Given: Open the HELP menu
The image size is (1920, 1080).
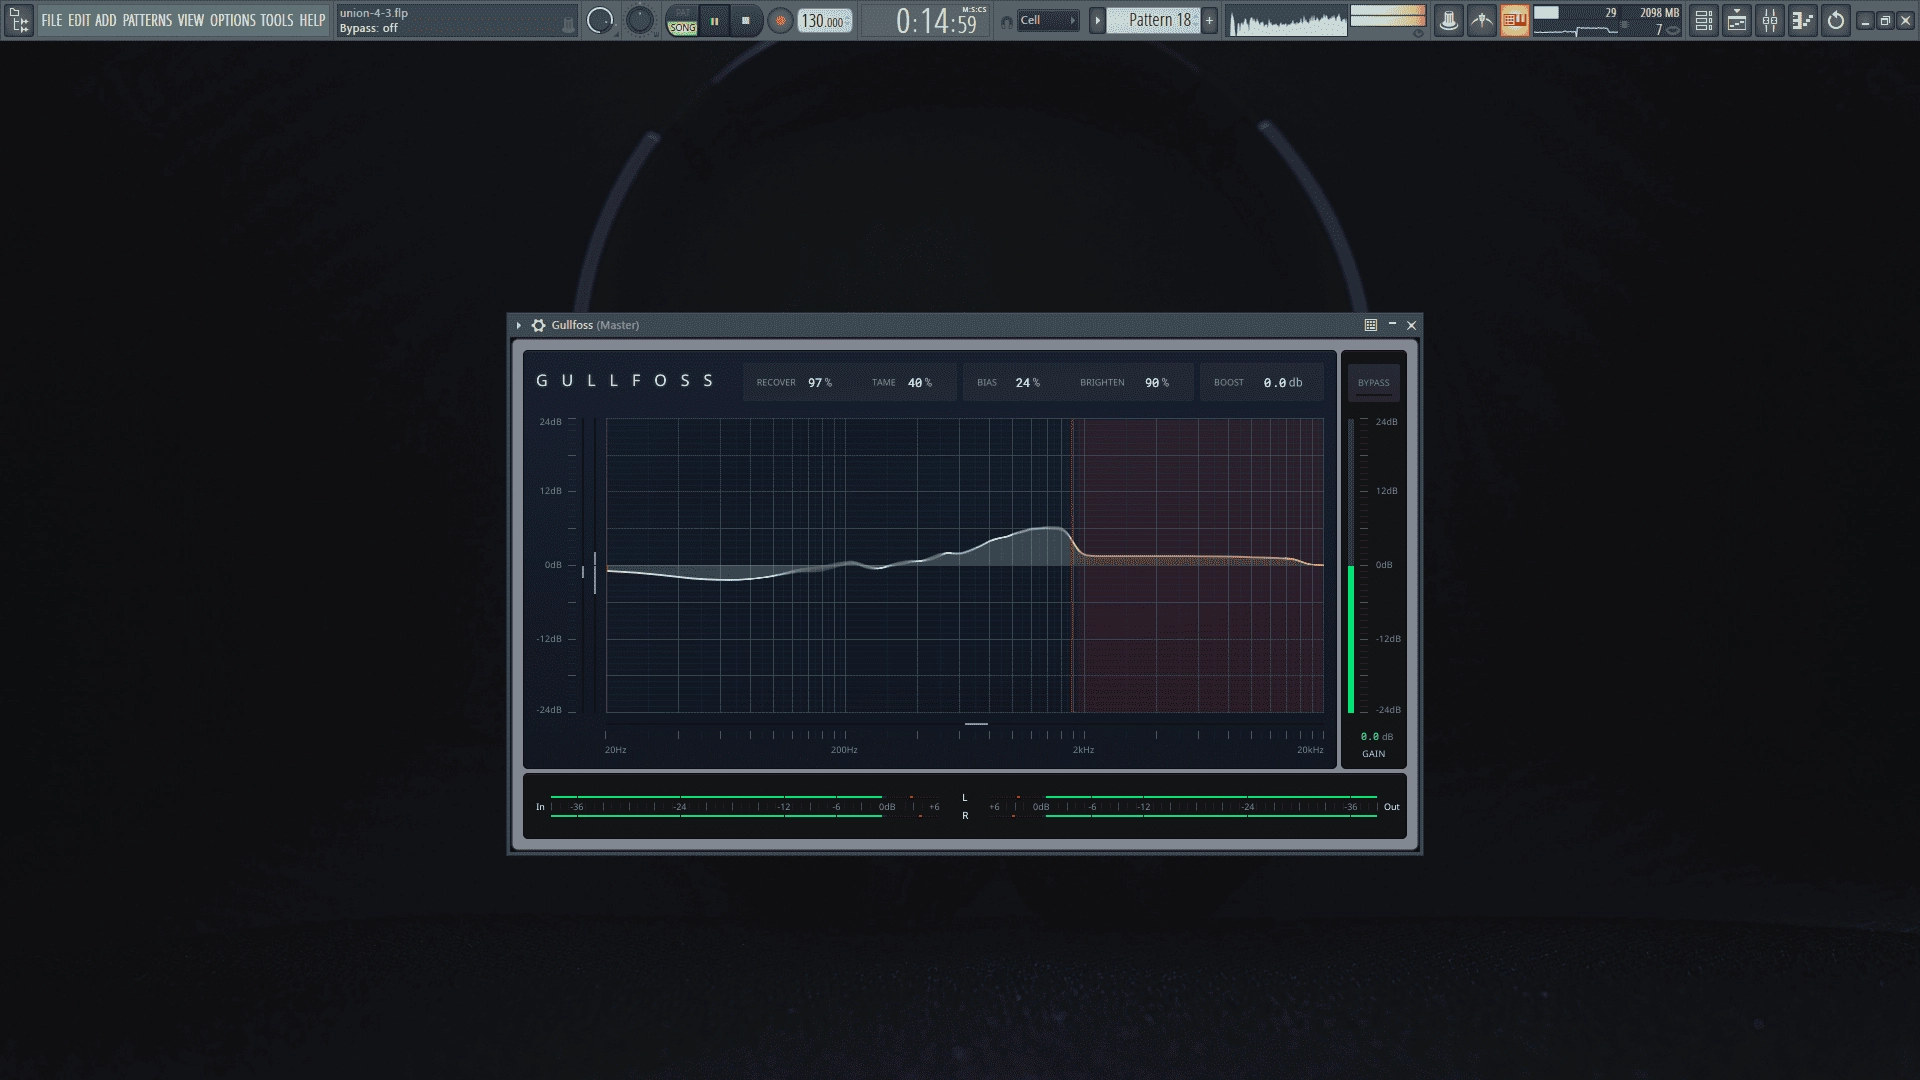Looking at the screenshot, I should tap(312, 20).
